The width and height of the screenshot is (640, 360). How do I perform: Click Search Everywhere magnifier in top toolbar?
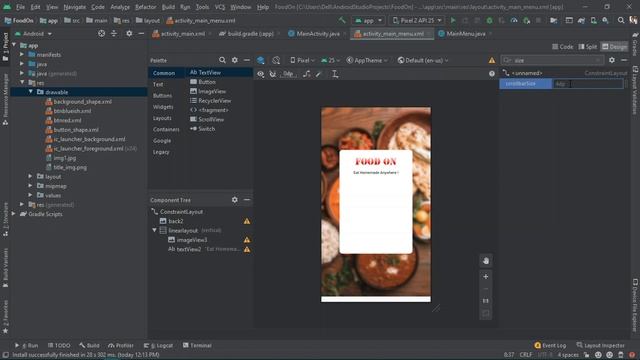click(621, 20)
